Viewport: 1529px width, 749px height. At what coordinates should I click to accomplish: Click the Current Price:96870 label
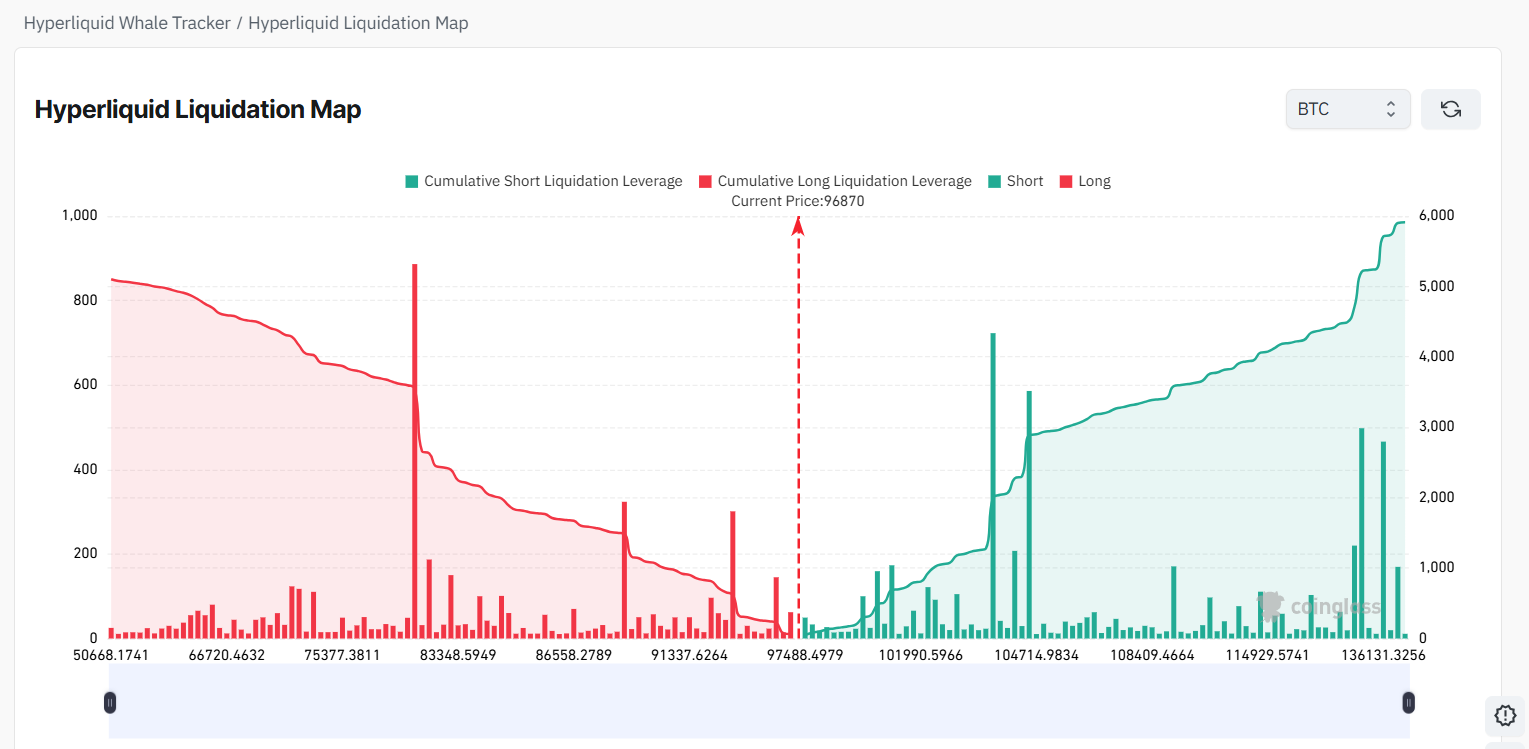tap(798, 201)
